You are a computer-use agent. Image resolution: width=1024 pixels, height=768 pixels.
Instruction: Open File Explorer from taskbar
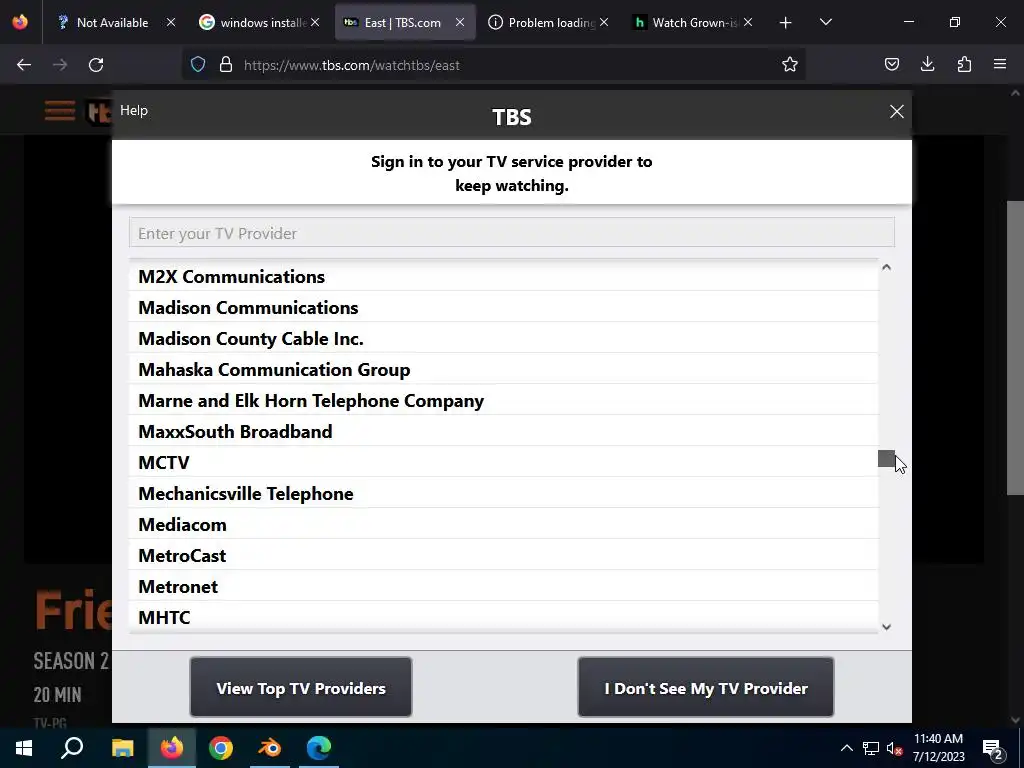click(x=122, y=748)
